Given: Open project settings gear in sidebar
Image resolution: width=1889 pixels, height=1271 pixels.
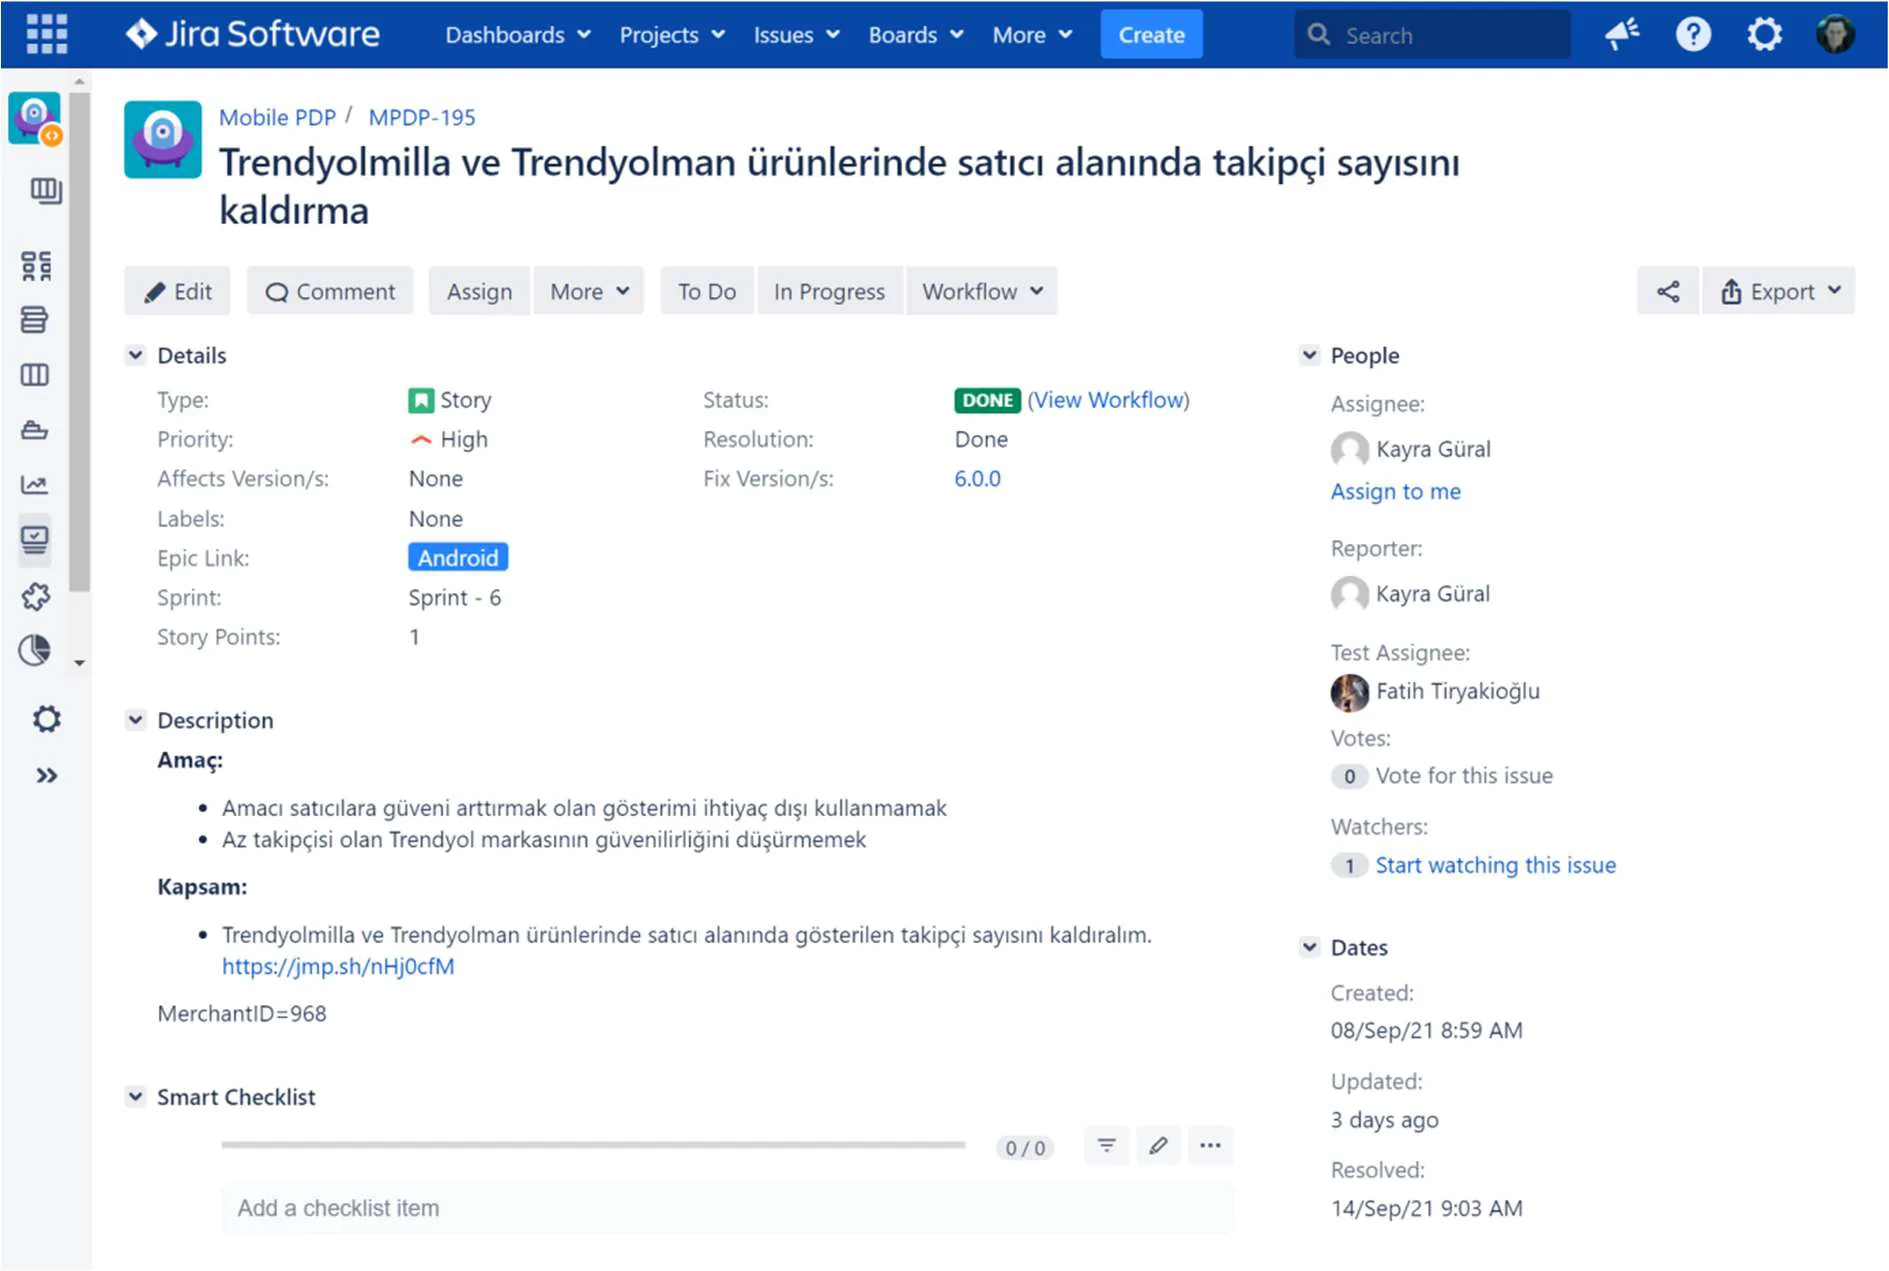Looking at the screenshot, I should click(x=46, y=719).
